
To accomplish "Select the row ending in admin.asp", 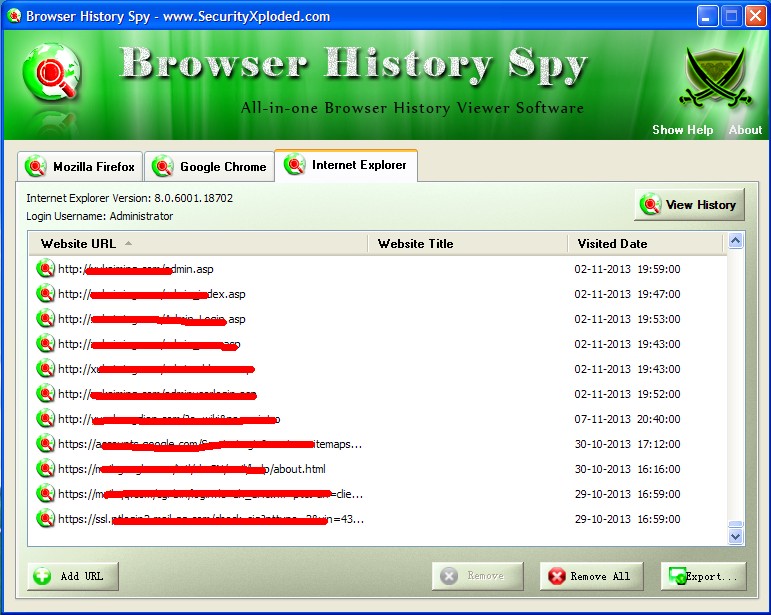I will pyautogui.click(x=377, y=269).
